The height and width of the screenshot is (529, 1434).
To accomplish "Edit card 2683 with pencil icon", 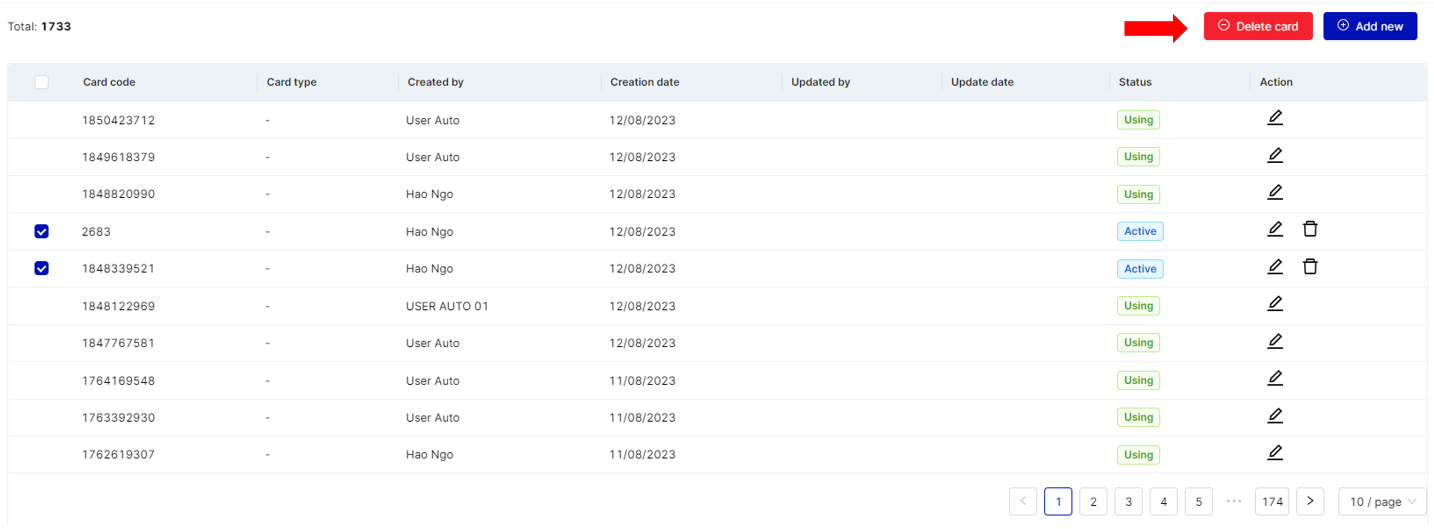I will click(x=1275, y=229).
